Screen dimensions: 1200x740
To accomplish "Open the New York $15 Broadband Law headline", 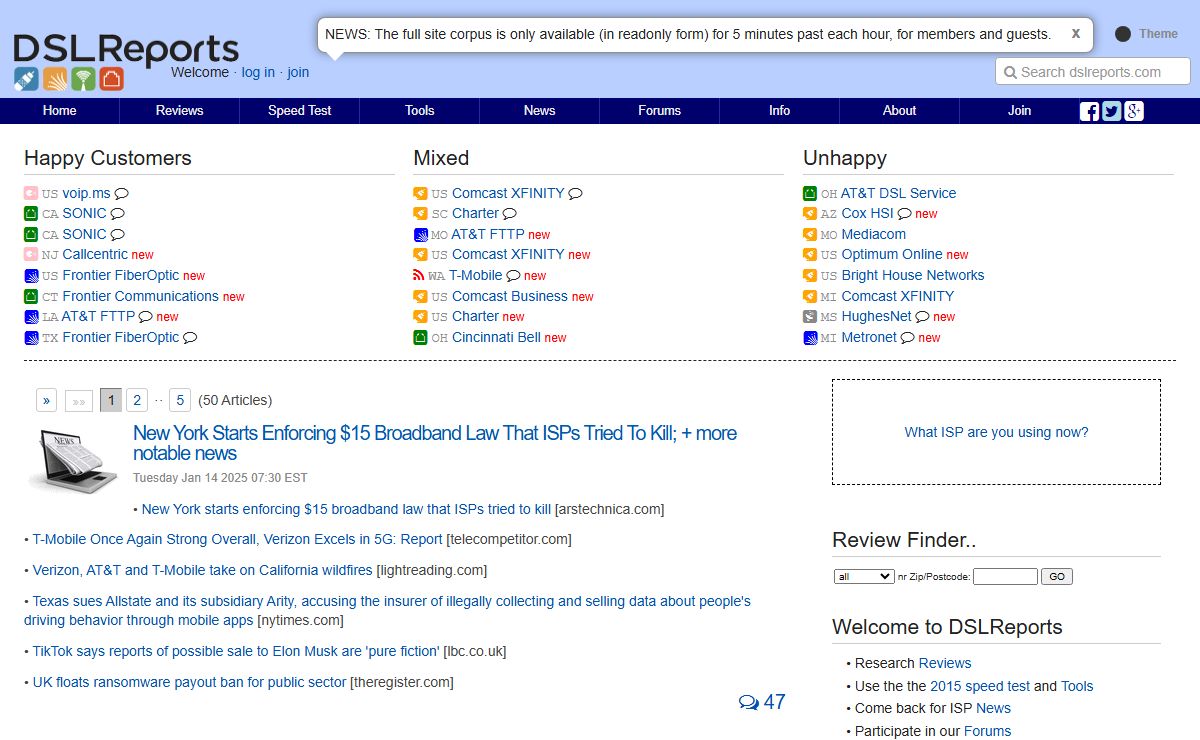I will coord(435,443).
